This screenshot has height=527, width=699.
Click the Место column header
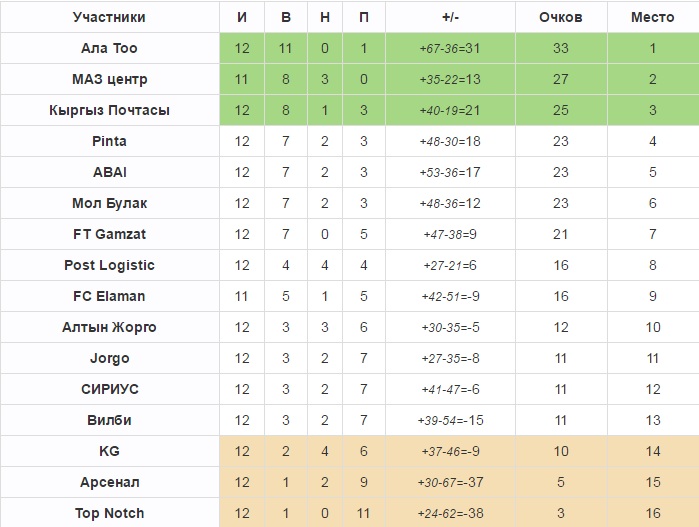tap(652, 17)
